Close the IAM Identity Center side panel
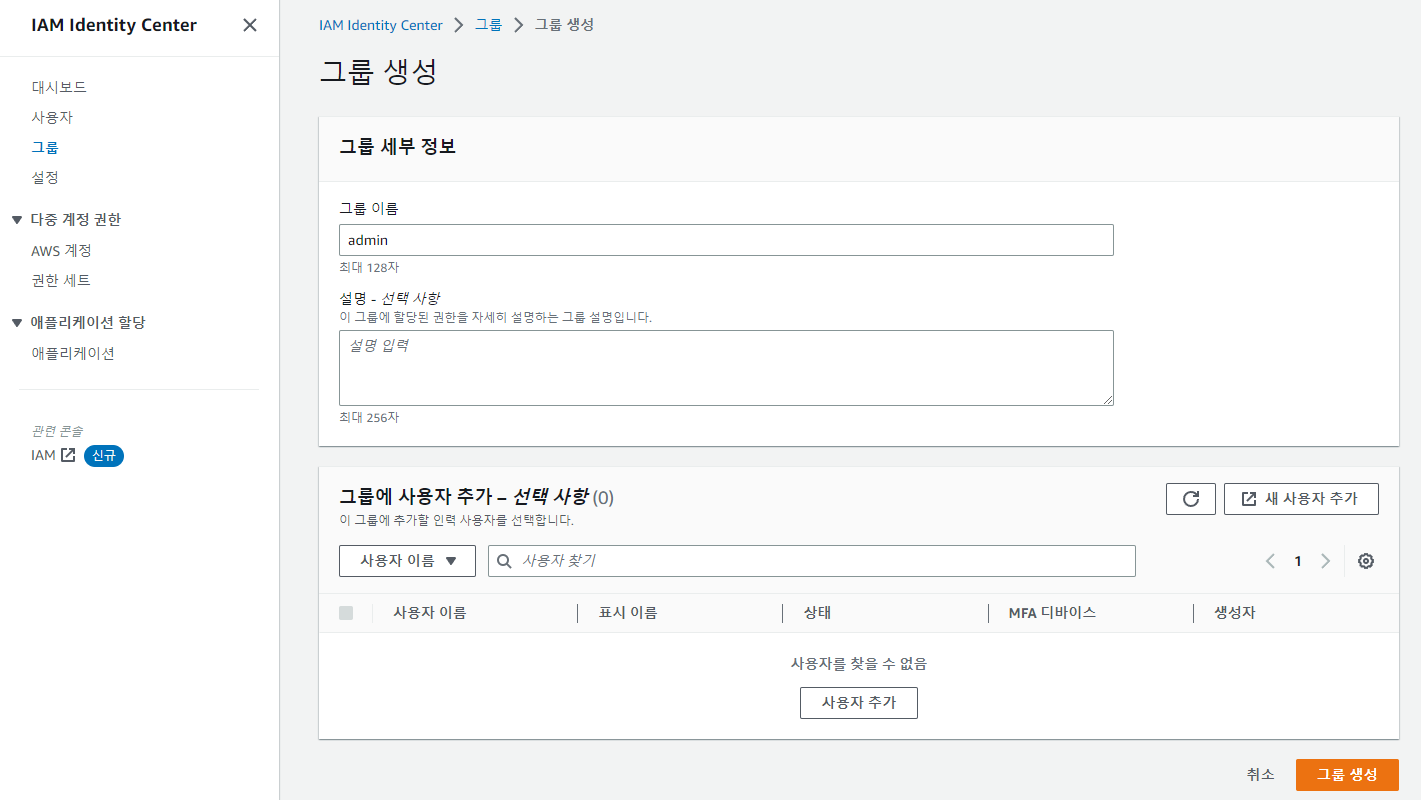The height and width of the screenshot is (800, 1421). click(x=250, y=25)
